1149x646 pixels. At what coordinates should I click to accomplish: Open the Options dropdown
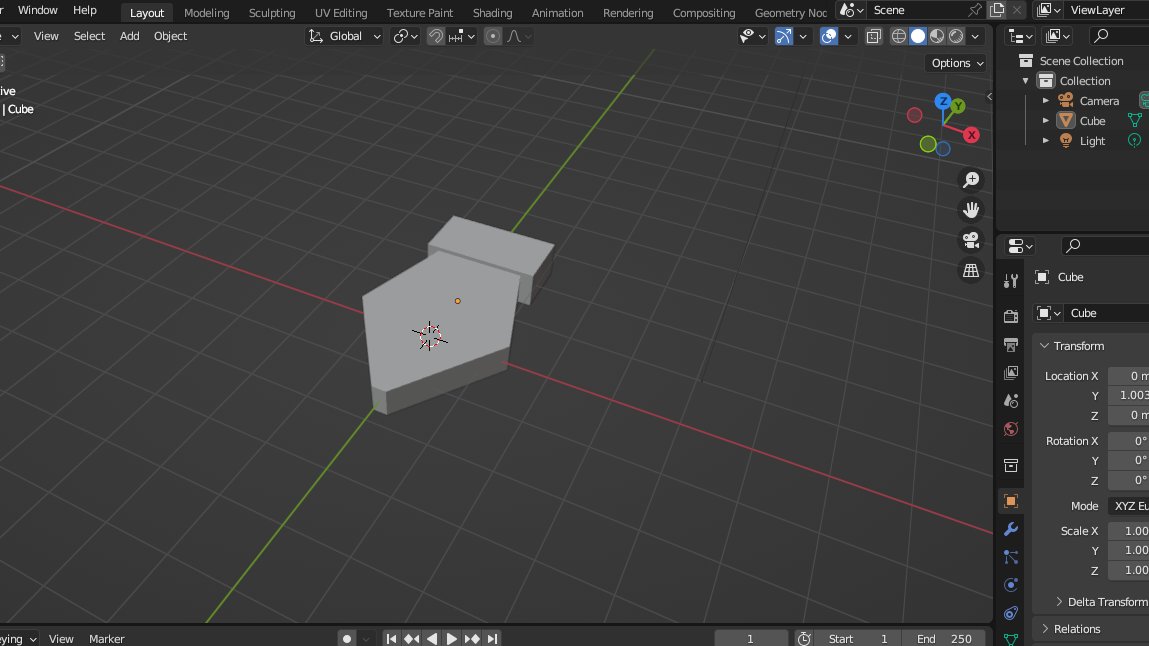(x=957, y=63)
